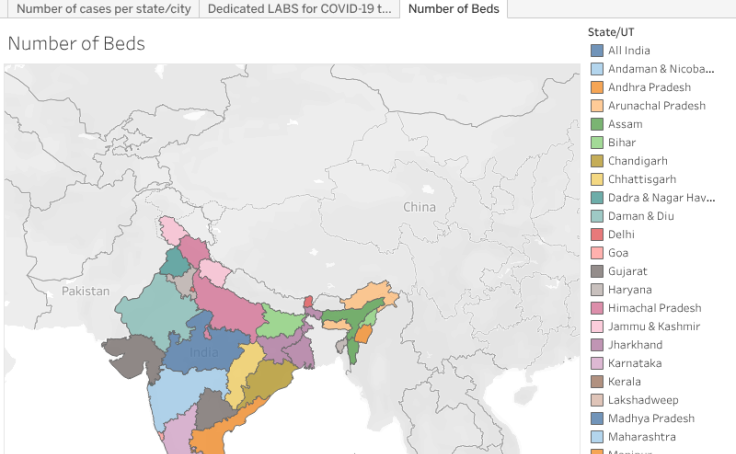Click light green Bihar region on map
736x454 pixels.
pos(280,322)
